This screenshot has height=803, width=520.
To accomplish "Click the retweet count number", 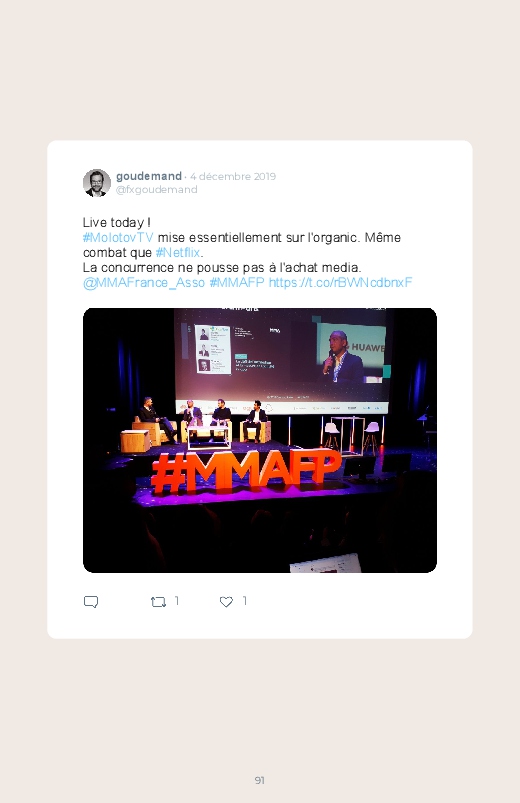I will (177, 601).
